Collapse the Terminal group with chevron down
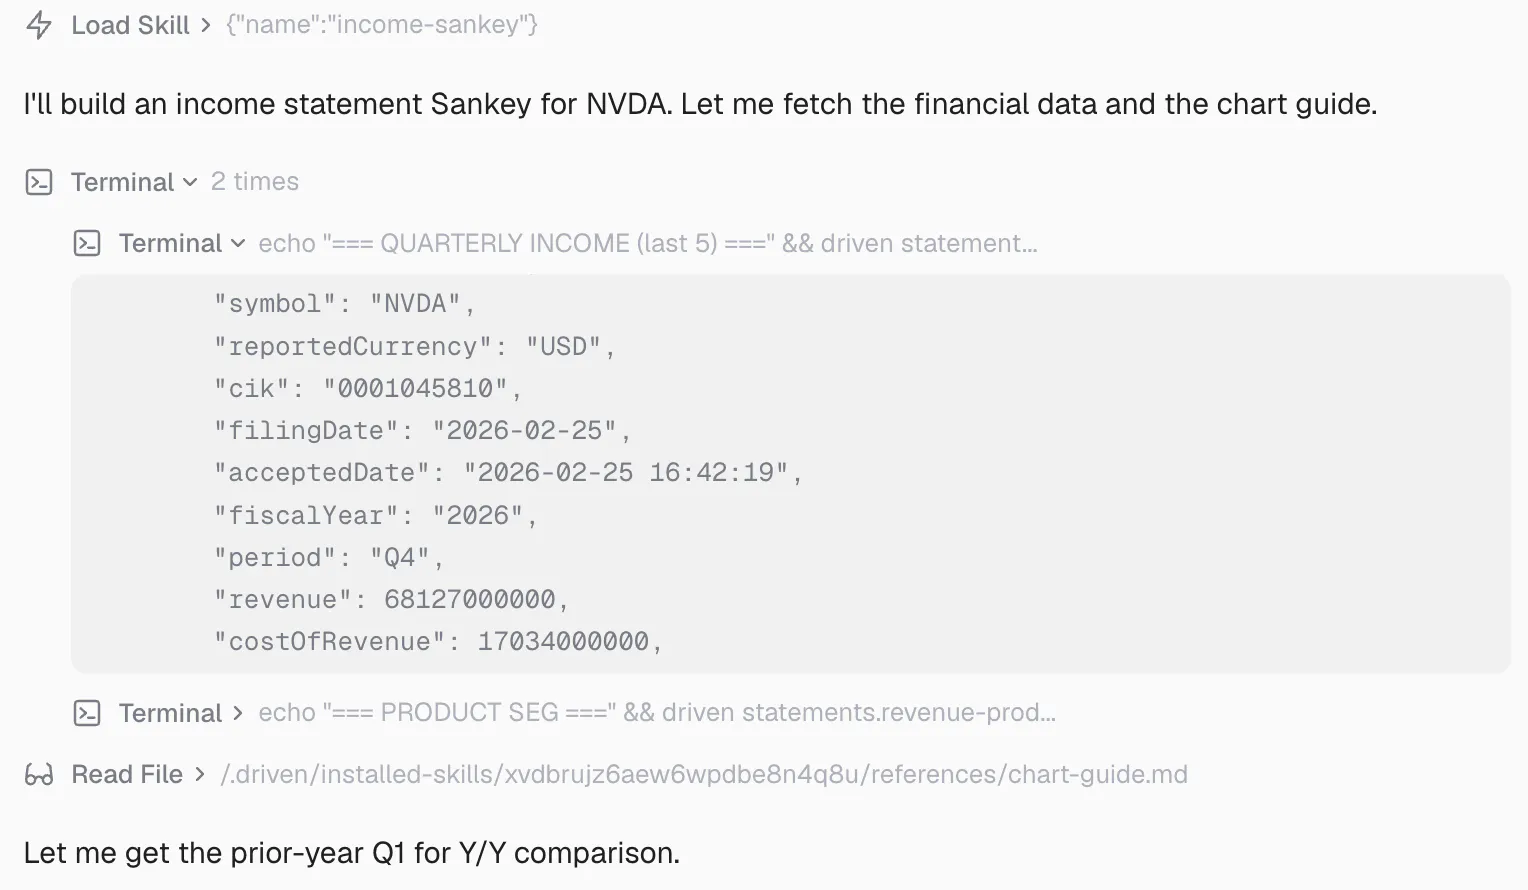The height and width of the screenshot is (890, 1528). [190, 183]
